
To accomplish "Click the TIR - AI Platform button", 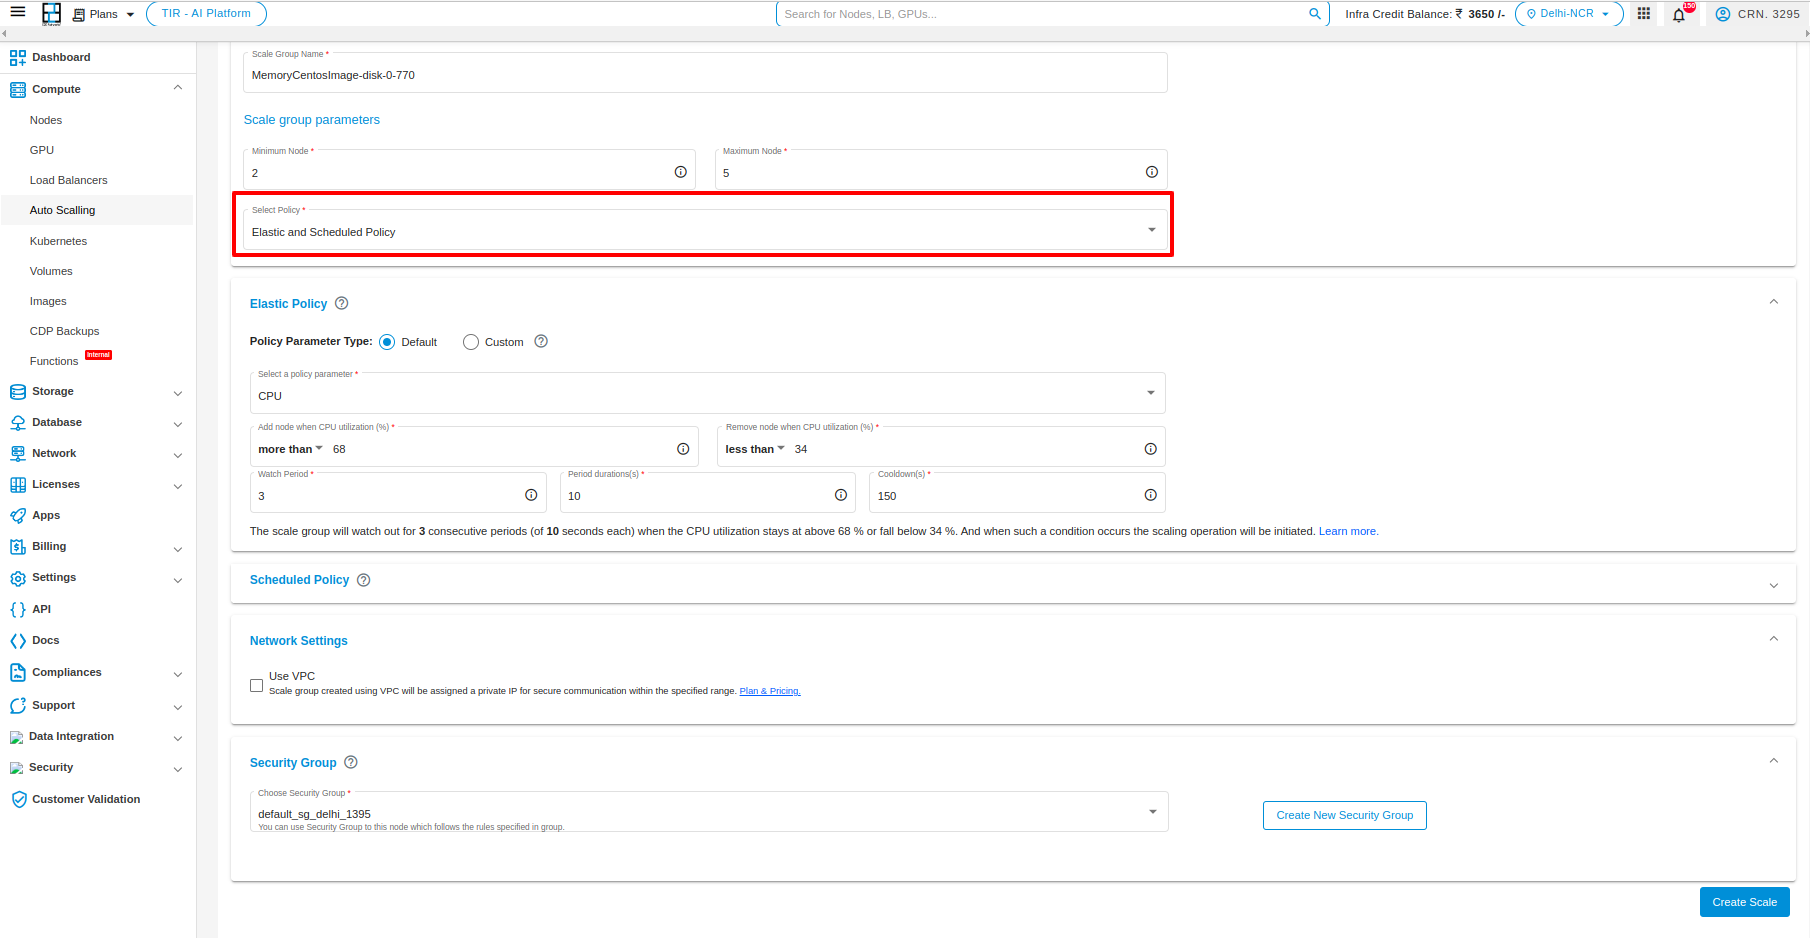I will [206, 14].
